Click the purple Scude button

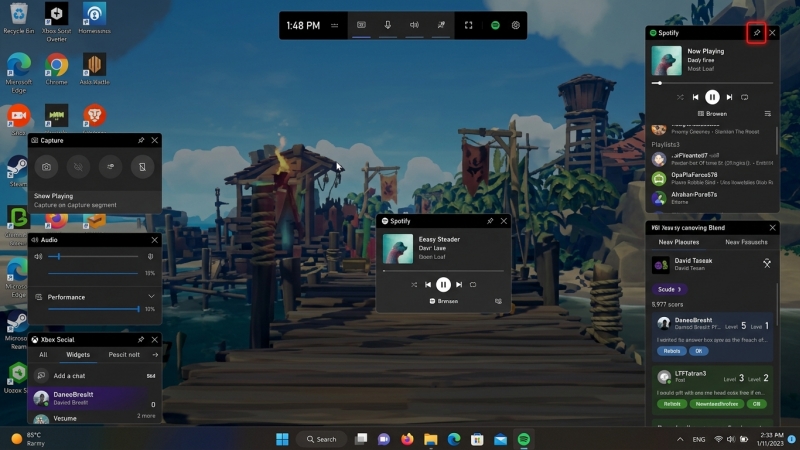[669, 289]
